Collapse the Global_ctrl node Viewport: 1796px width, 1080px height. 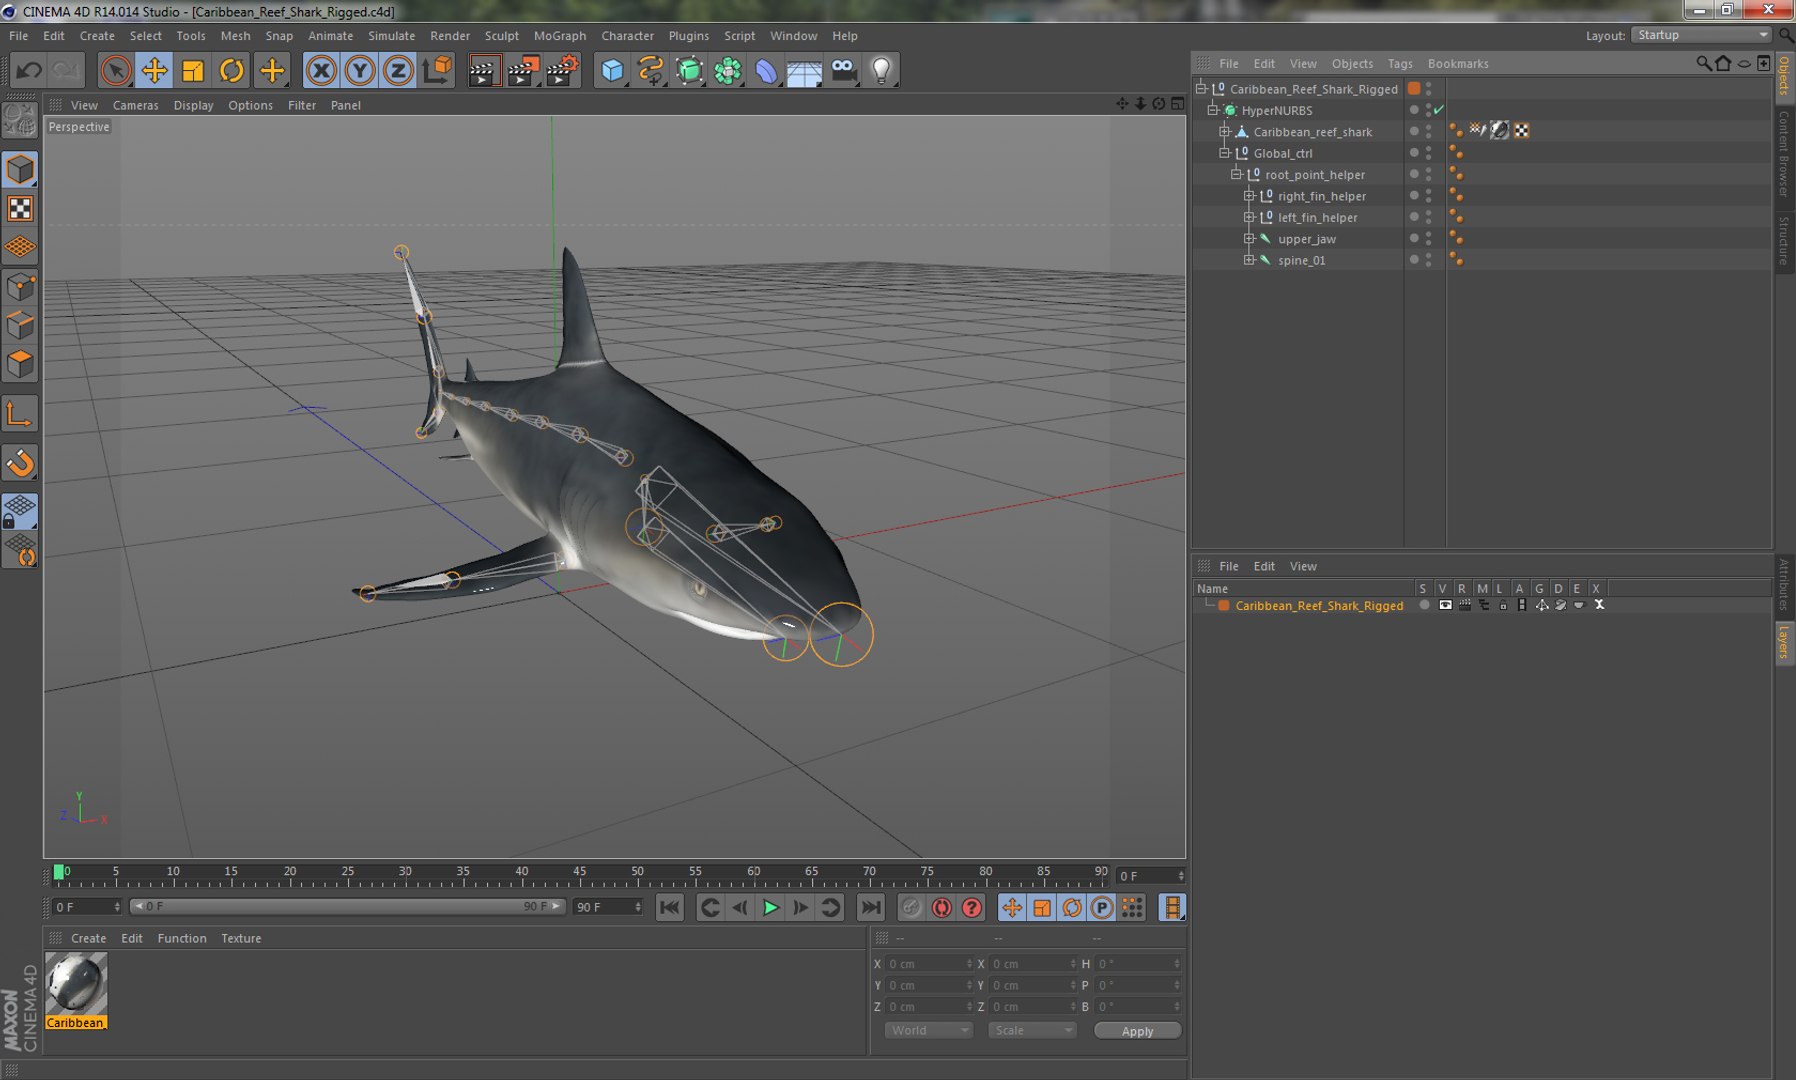pyautogui.click(x=1224, y=153)
